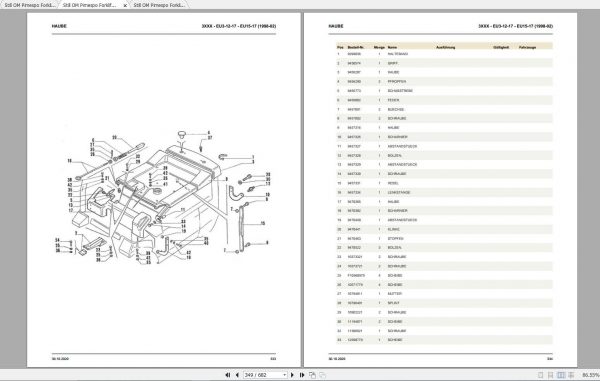The height and width of the screenshot is (381, 600).
Task: Click the model header on the diagram page
Action: pos(238,26)
